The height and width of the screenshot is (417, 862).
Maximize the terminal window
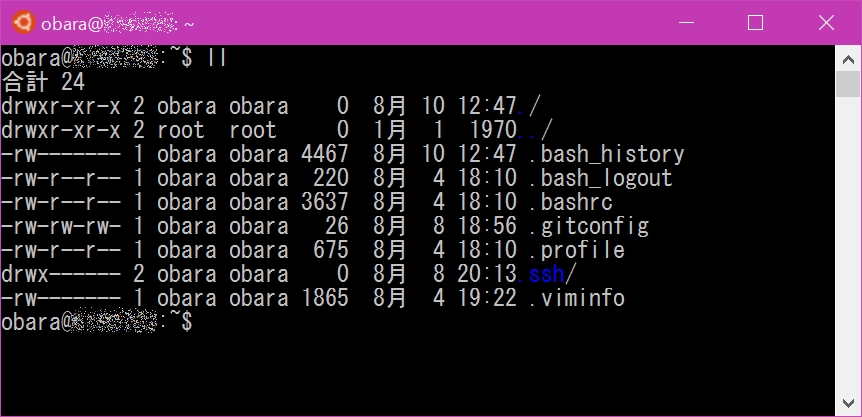click(x=755, y=23)
